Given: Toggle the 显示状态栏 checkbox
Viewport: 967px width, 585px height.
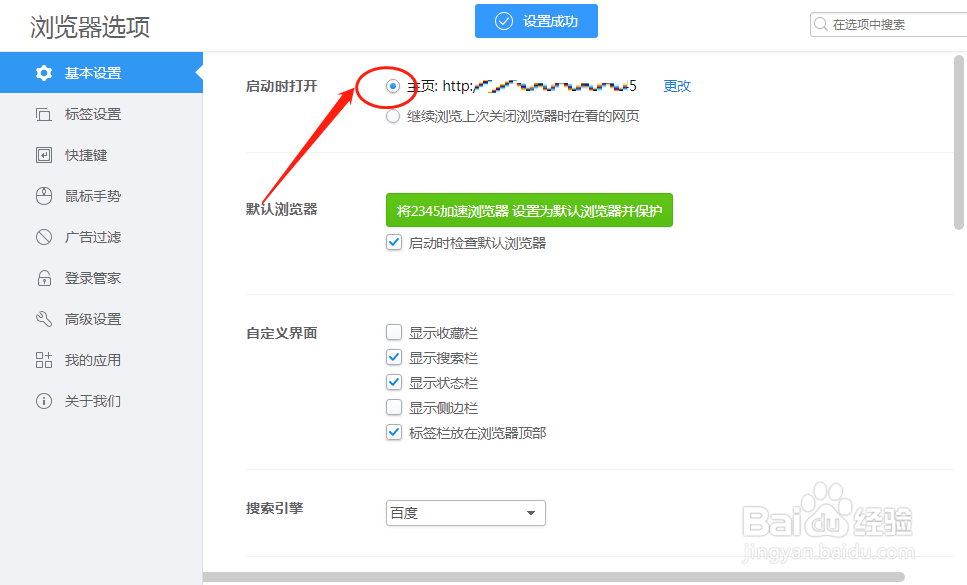Looking at the screenshot, I should pos(393,382).
